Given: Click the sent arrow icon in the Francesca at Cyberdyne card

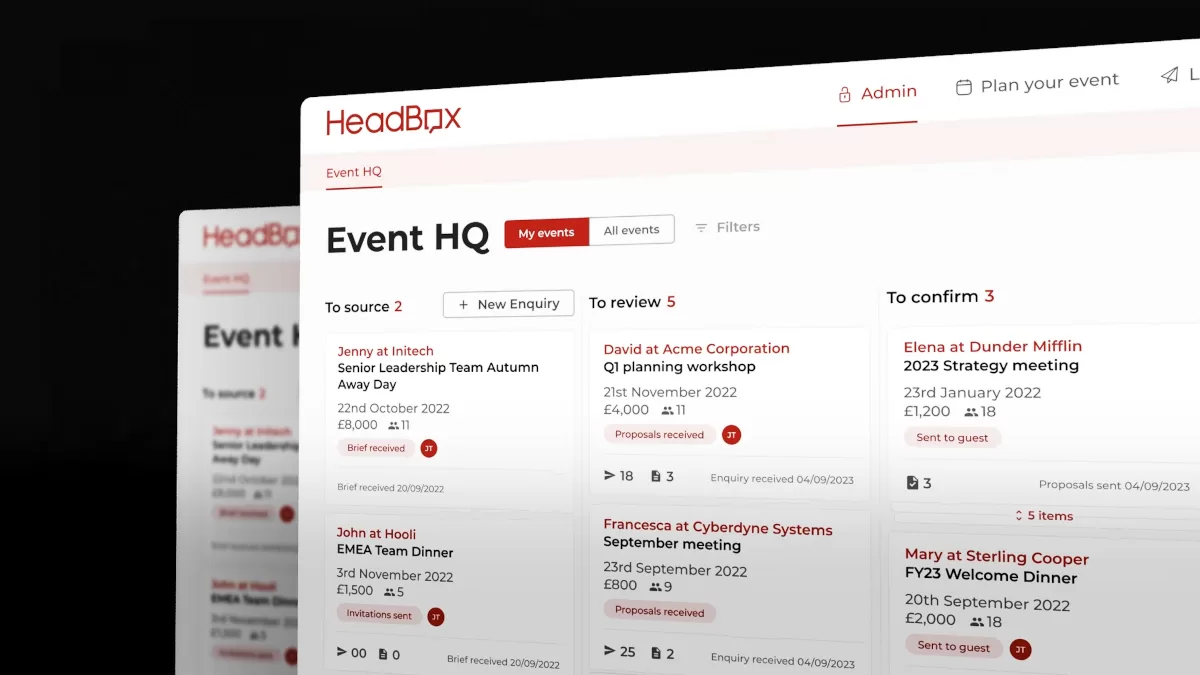Looking at the screenshot, I should pyautogui.click(x=610, y=651).
